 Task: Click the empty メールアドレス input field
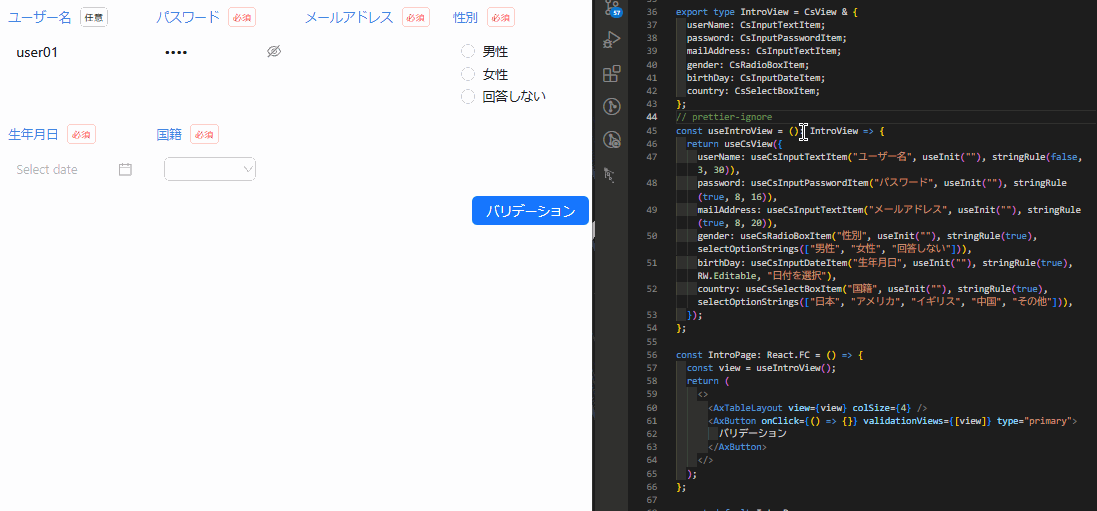[370, 52]
